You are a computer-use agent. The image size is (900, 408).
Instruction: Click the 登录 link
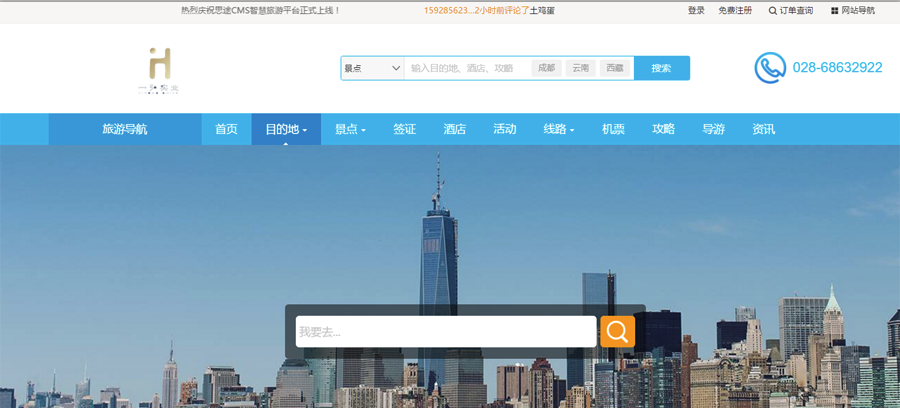coord(696,11)
